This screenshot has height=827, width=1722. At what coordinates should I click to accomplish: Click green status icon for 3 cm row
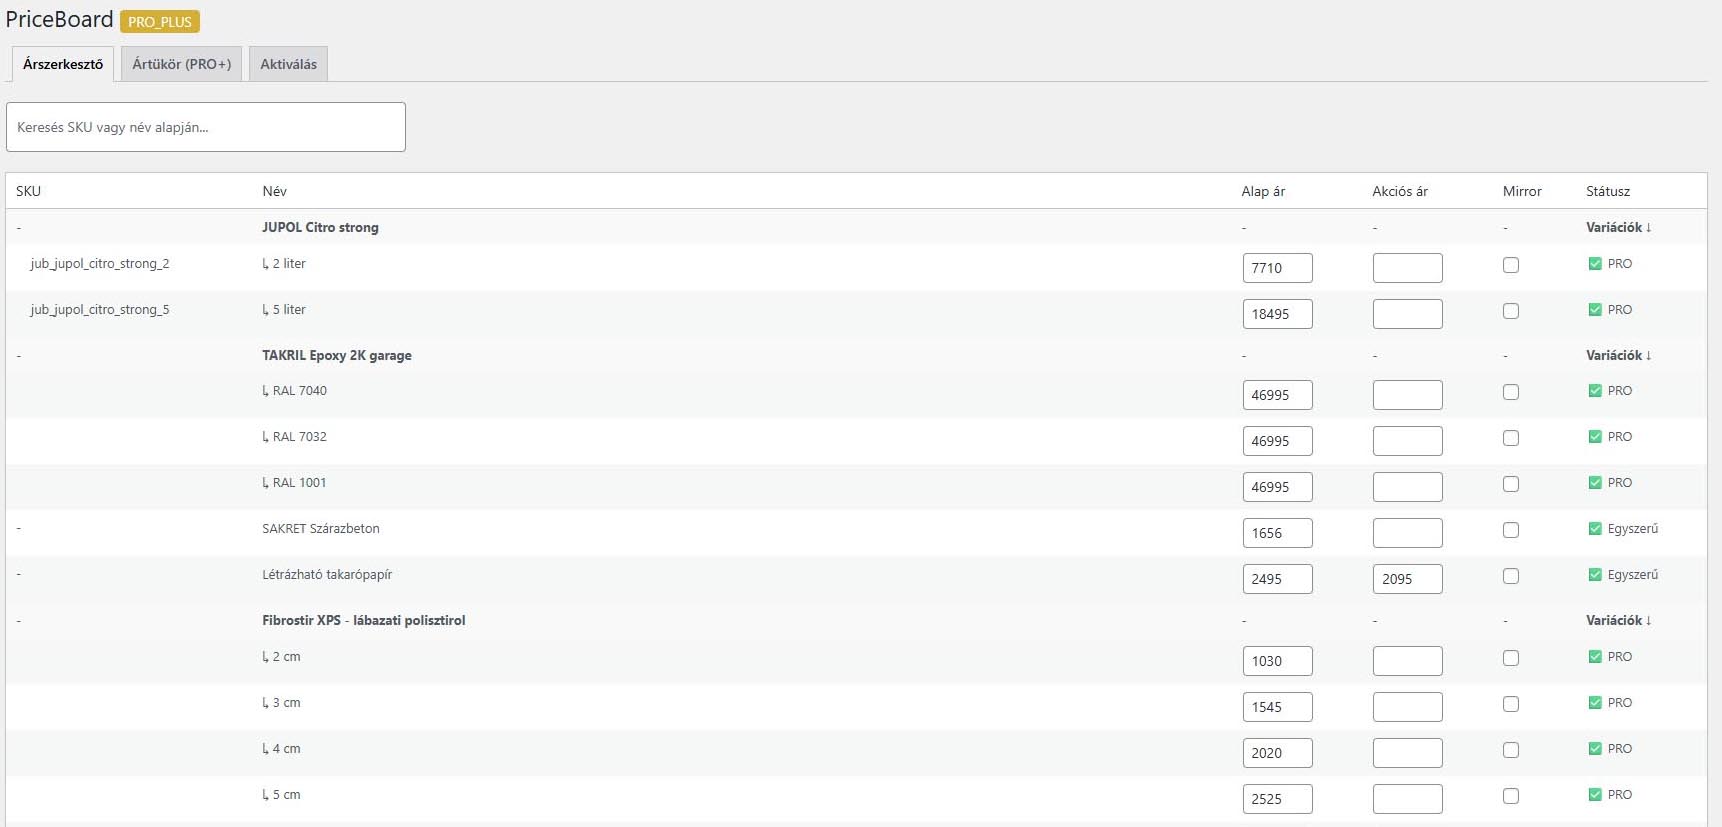(x=1594, y=703)
